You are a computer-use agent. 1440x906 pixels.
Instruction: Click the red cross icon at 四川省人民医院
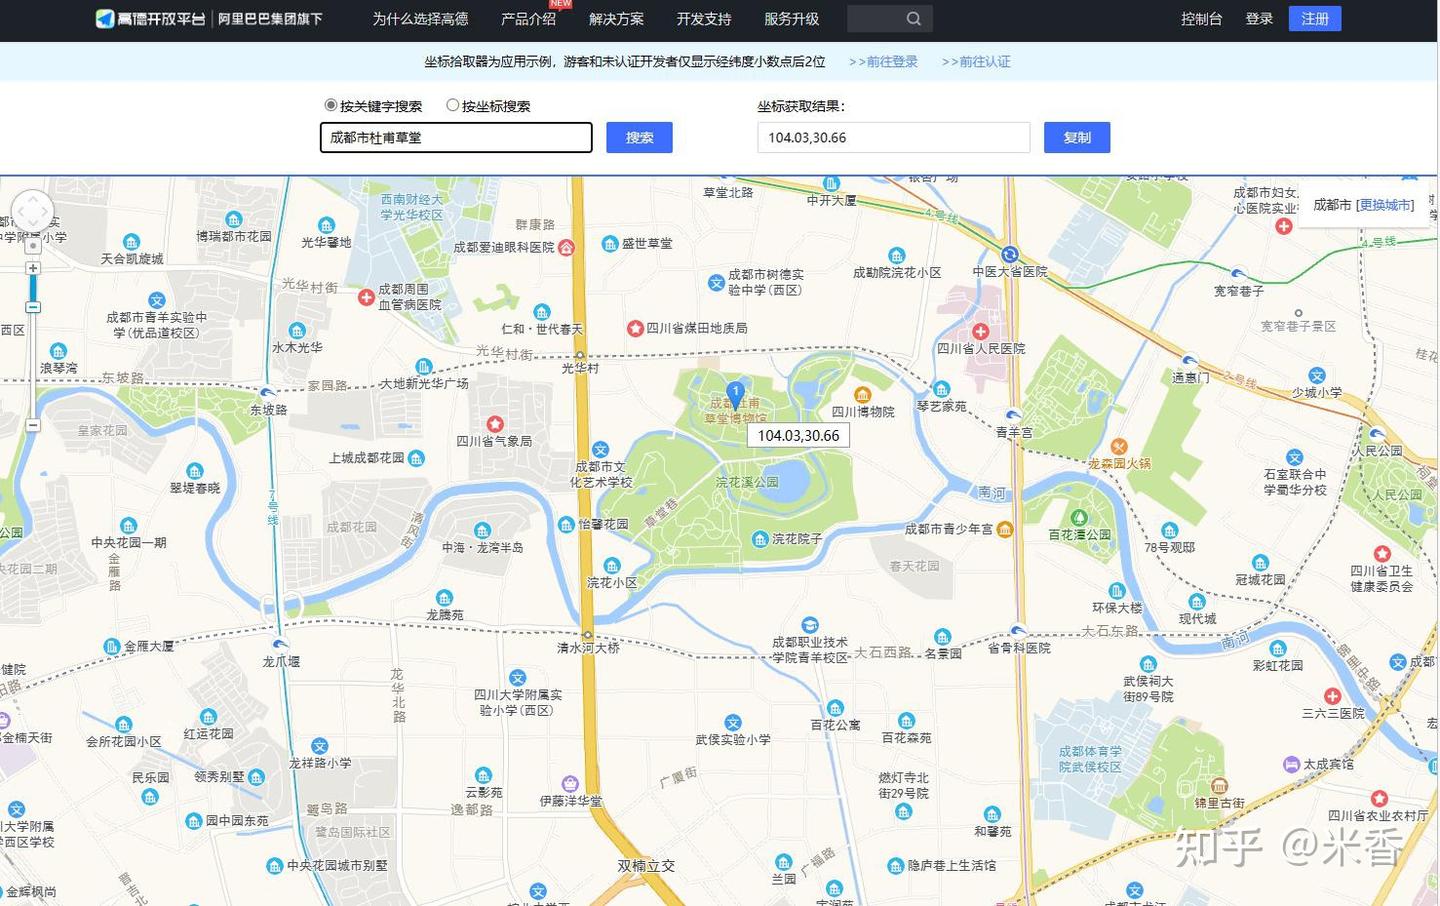click(x=980, y=331)
